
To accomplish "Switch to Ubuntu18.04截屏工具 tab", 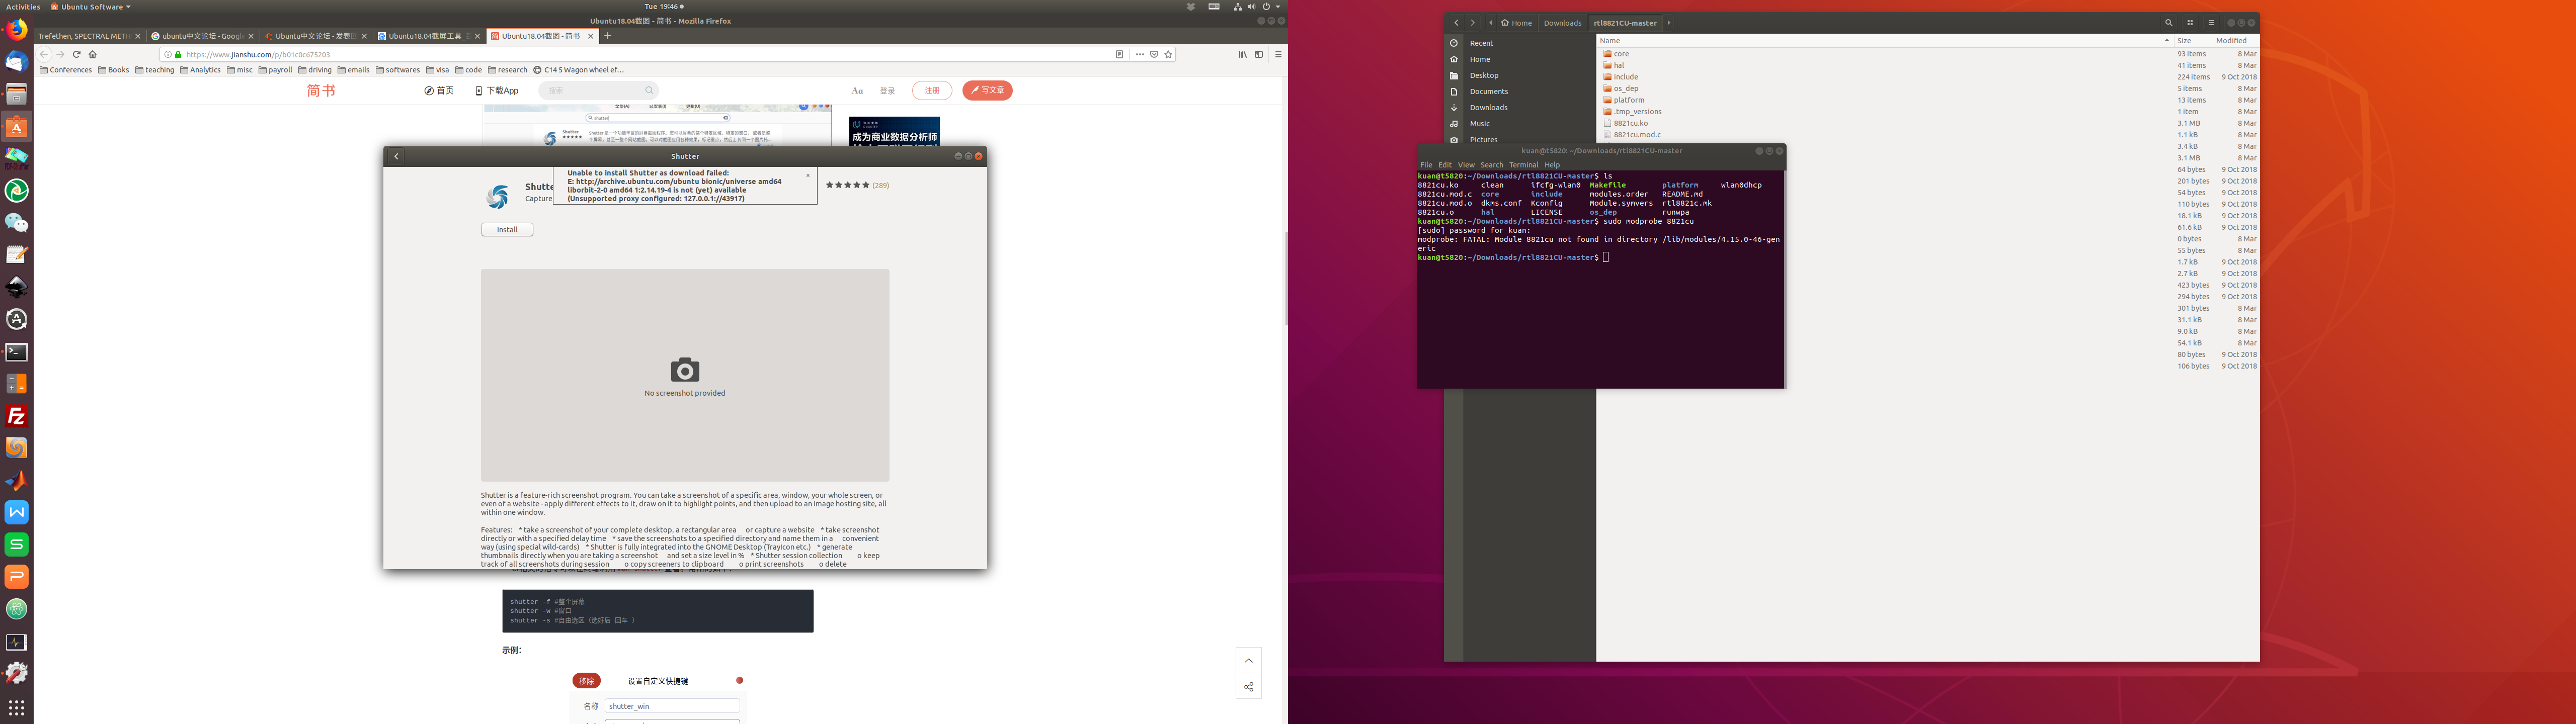I will 428,36.
